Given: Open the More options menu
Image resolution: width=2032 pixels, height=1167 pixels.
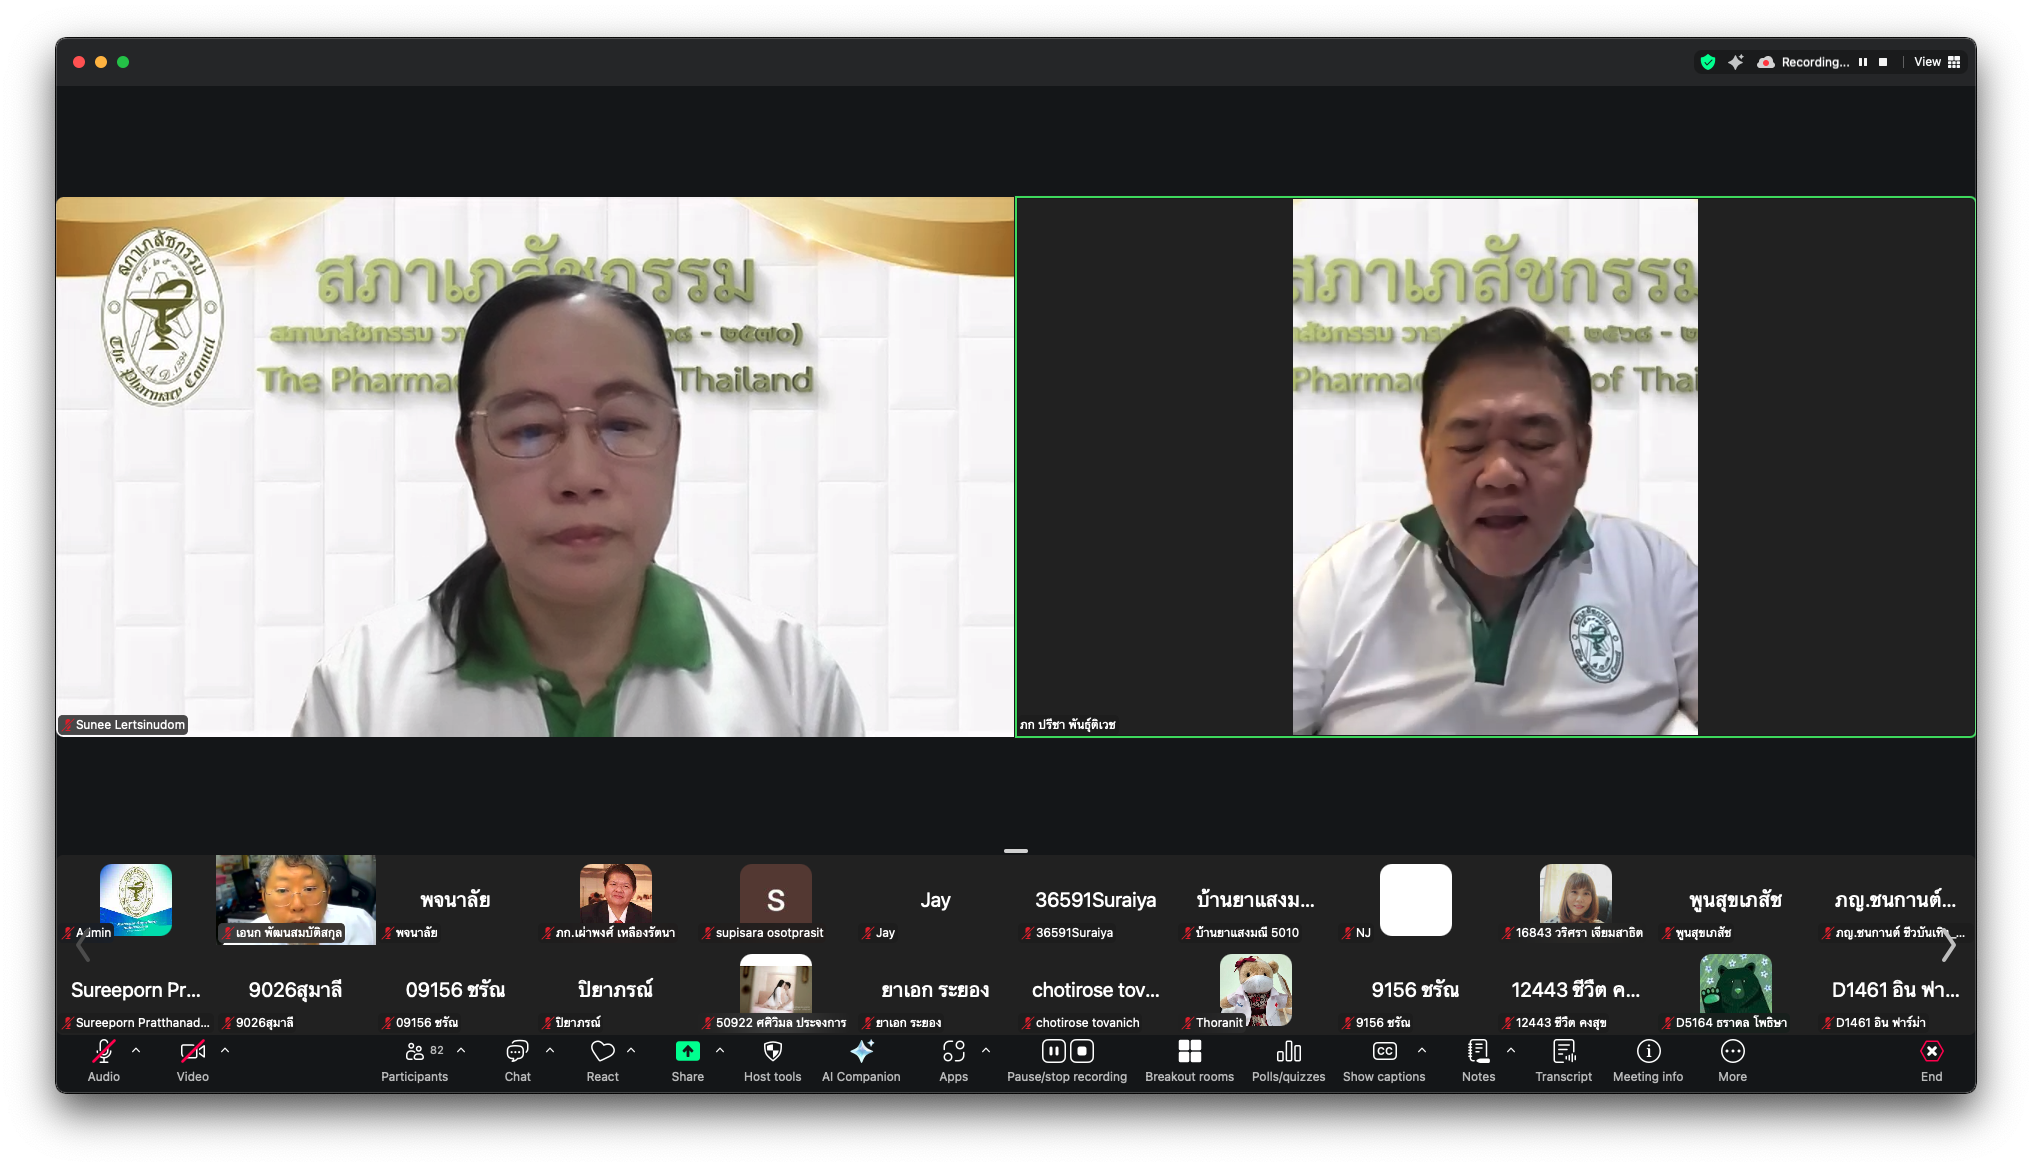Looking at the screenshot, I should (x=1732, y=1052).
